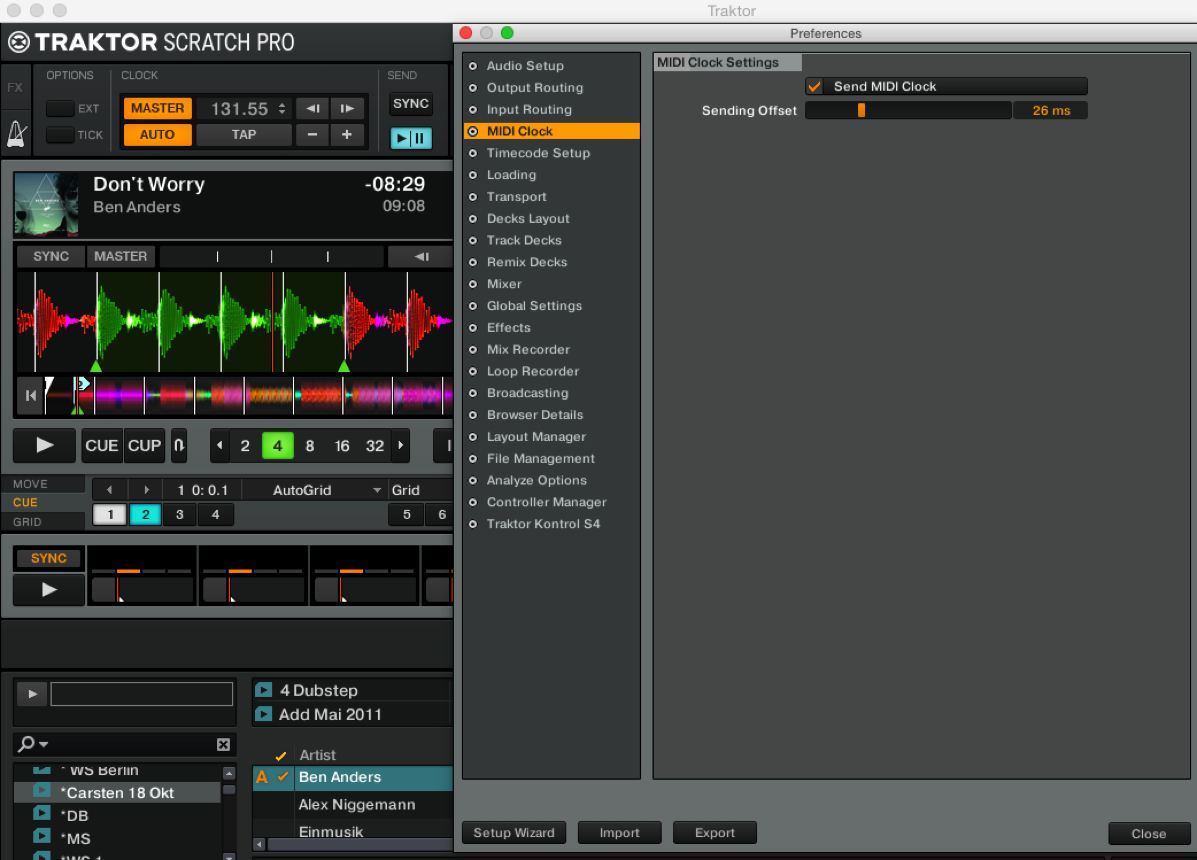Screen dimensions: 1197x860
Task: Click the skip-to-start icon beside the stripe
Action: coord(30,396)
